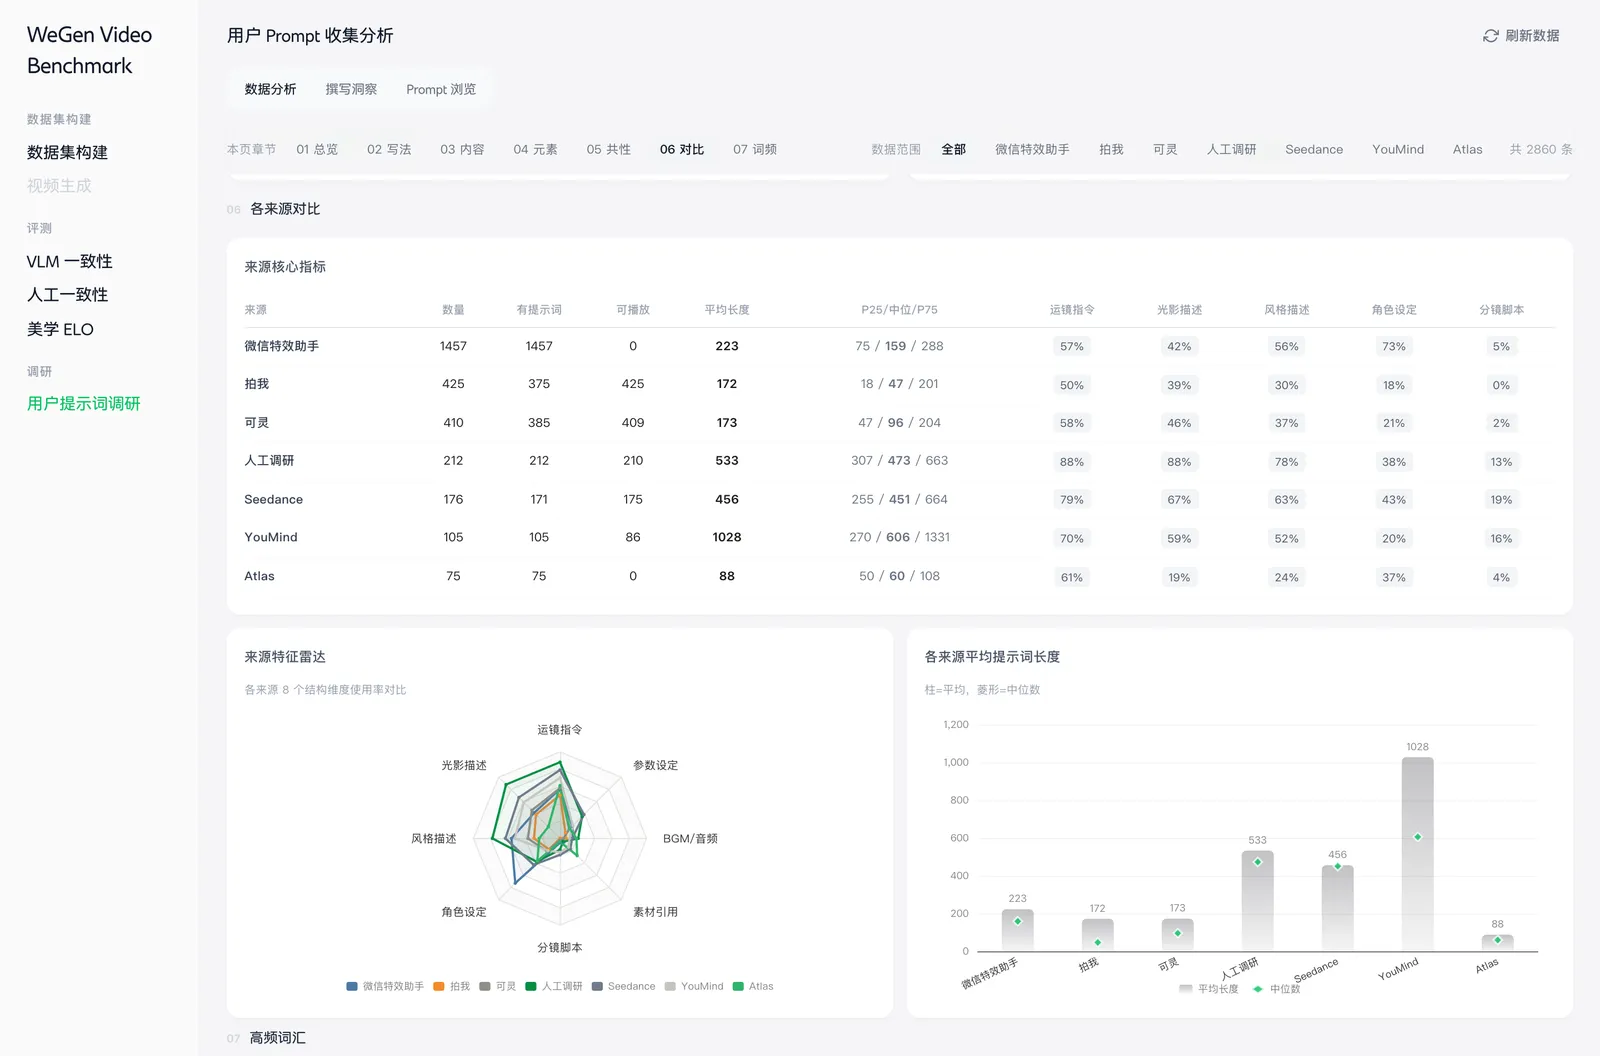Toggle the 中位数 diamond legend icon
Screen dimensions: 1600x1056
1257,989
